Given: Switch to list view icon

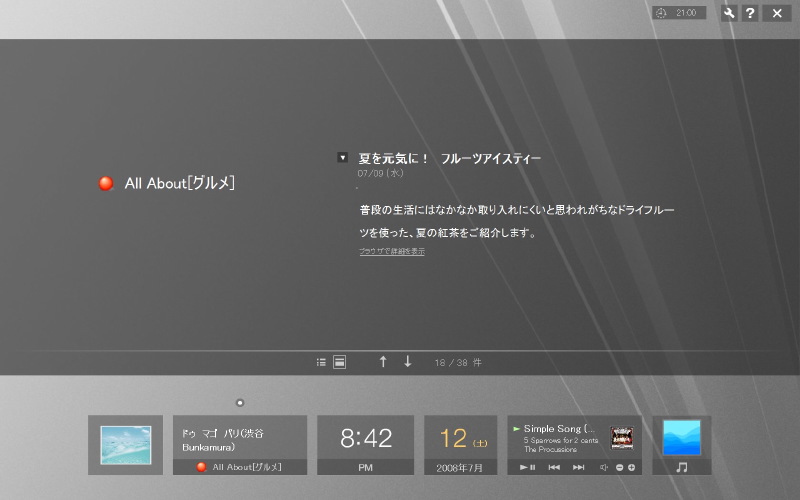Looking at the screenshot, I should click(321, 362).
